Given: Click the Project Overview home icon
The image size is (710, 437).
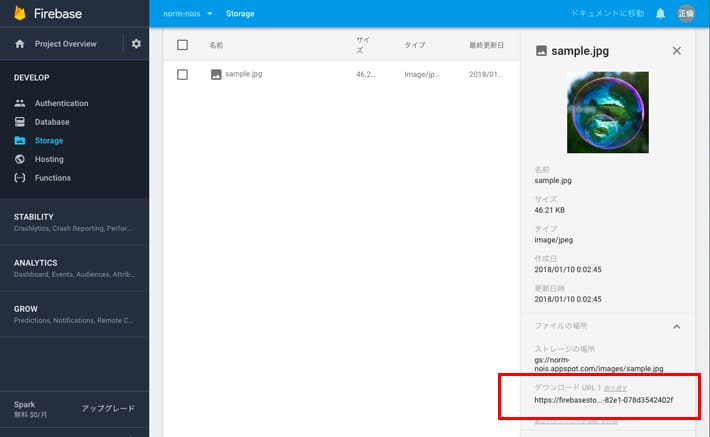Looking at the screenshot, I should [x=20, y=44].
